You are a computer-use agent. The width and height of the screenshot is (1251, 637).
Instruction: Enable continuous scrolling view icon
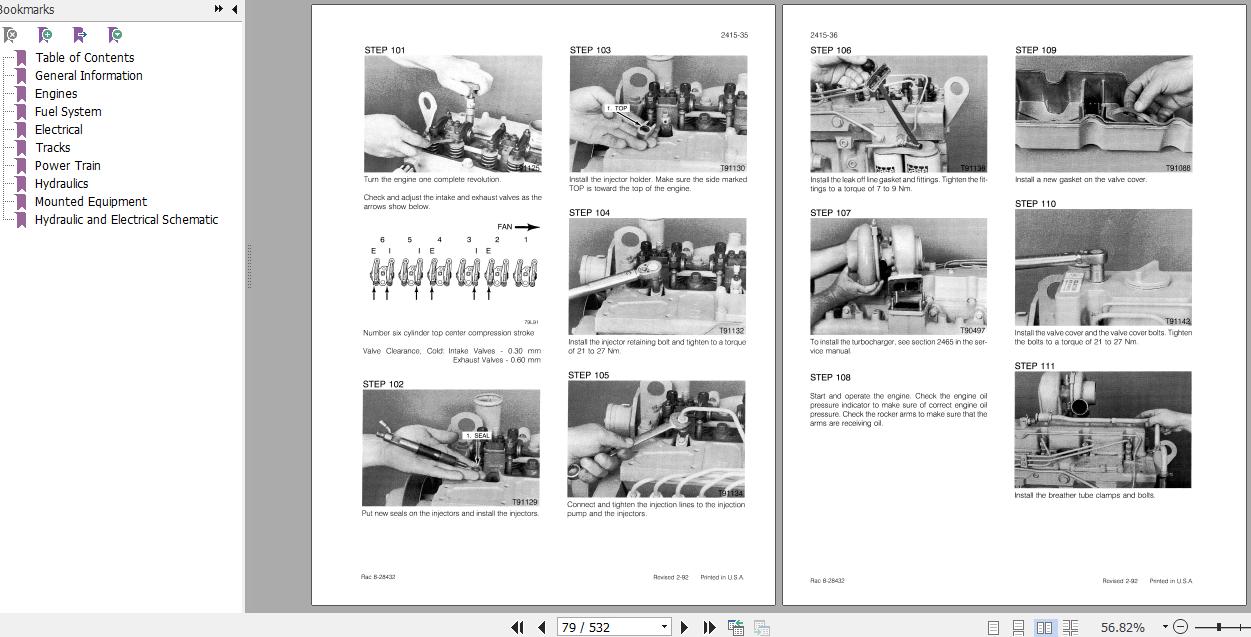point(1019,627)
